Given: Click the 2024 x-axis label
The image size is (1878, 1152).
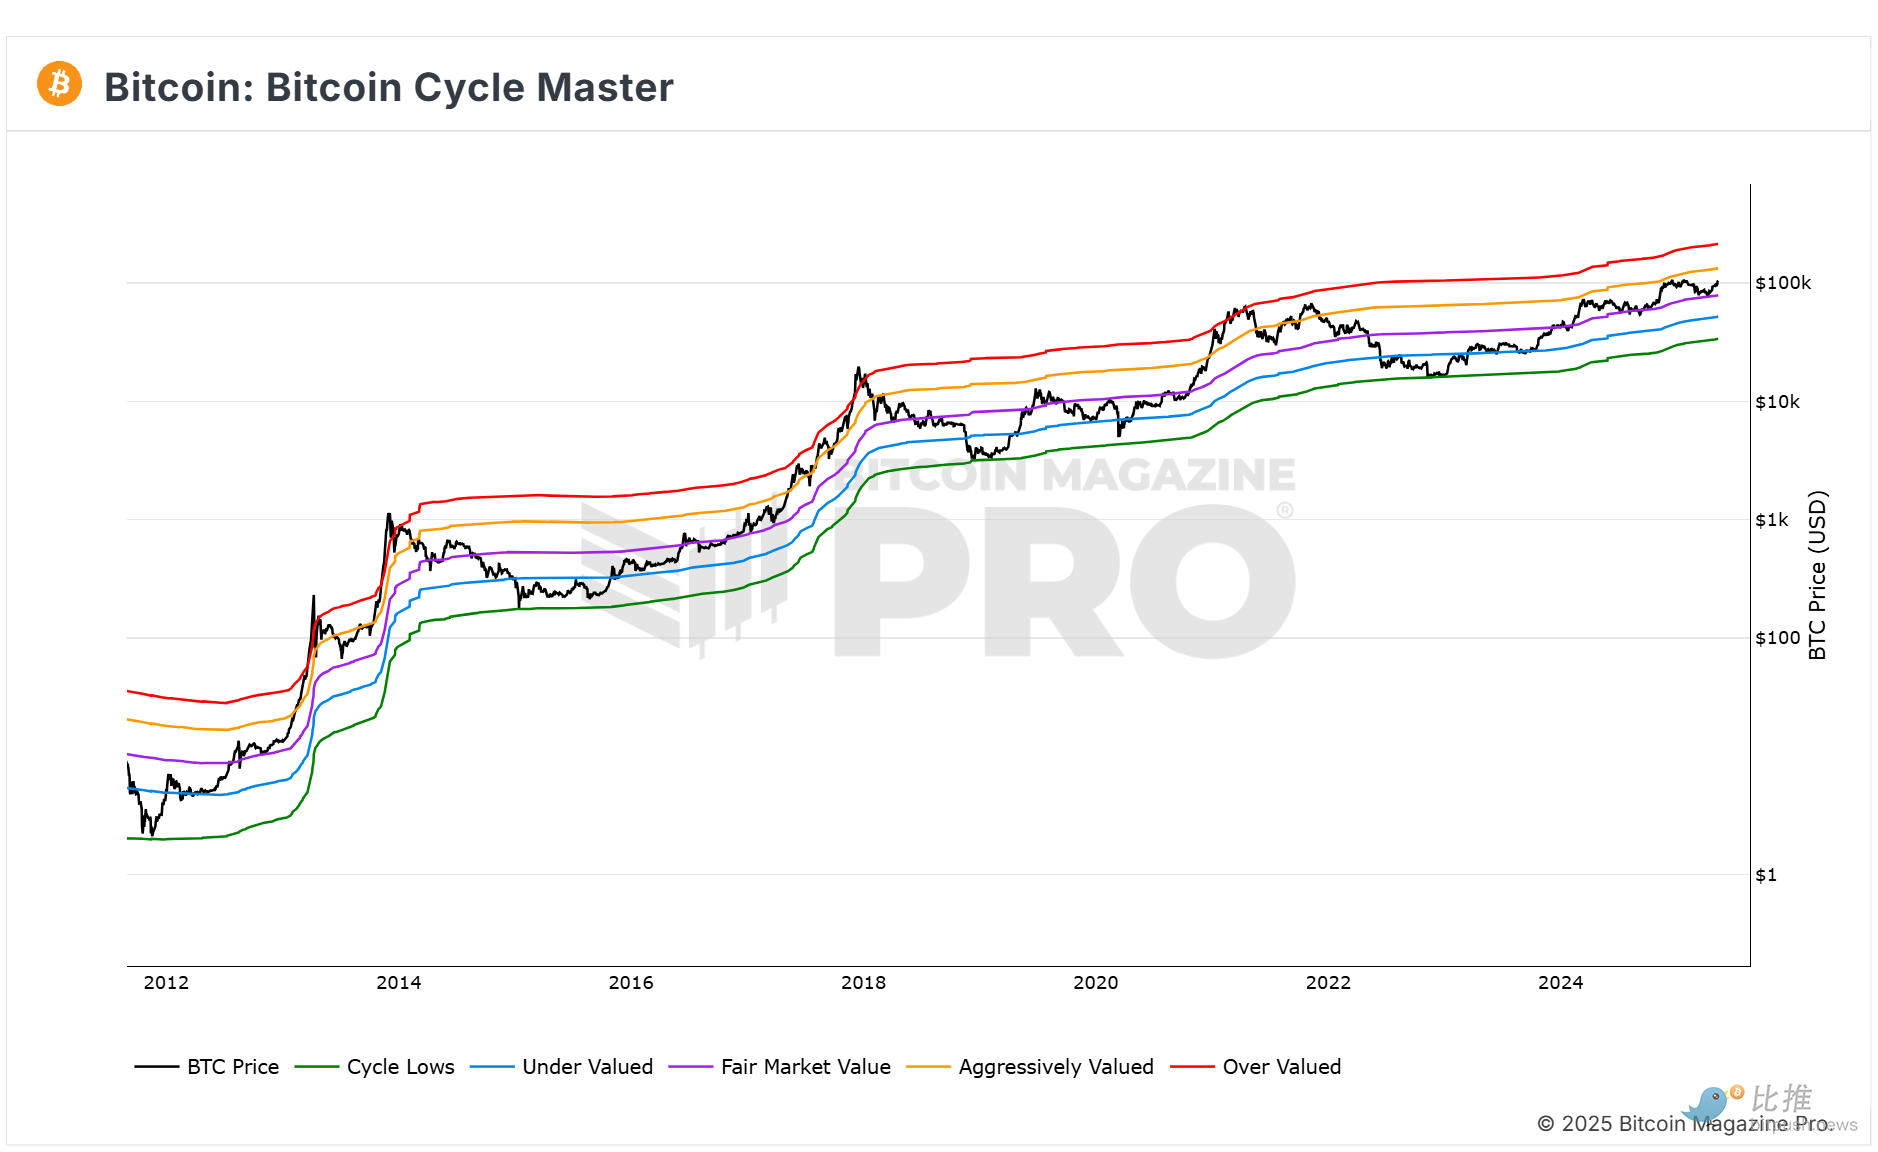Looking at the screenshot, I should [1560, 983].
